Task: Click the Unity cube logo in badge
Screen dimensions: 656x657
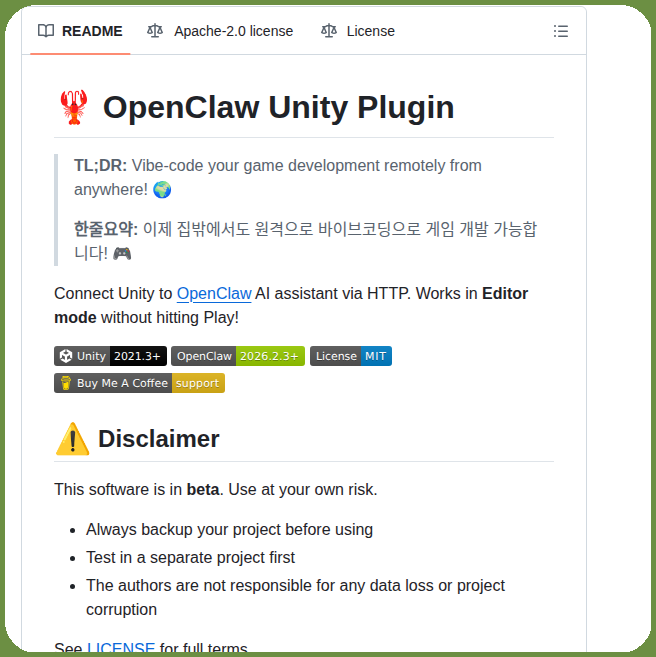Action: [x=66, y=356]
